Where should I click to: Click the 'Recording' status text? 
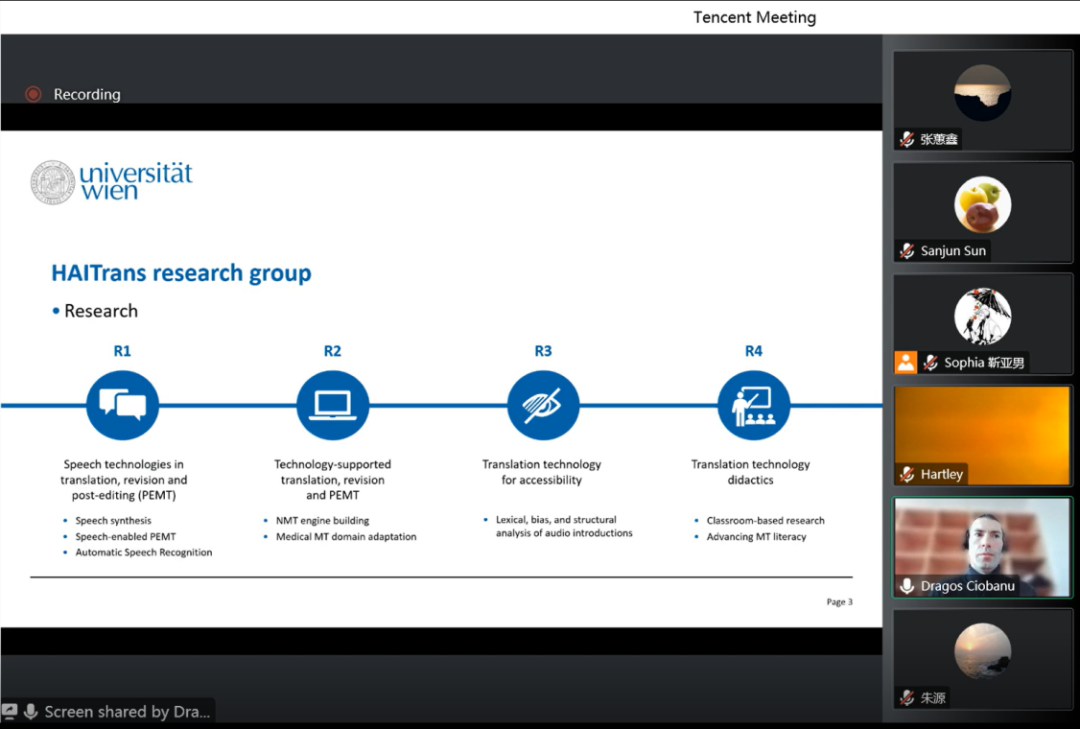point(87,94)
